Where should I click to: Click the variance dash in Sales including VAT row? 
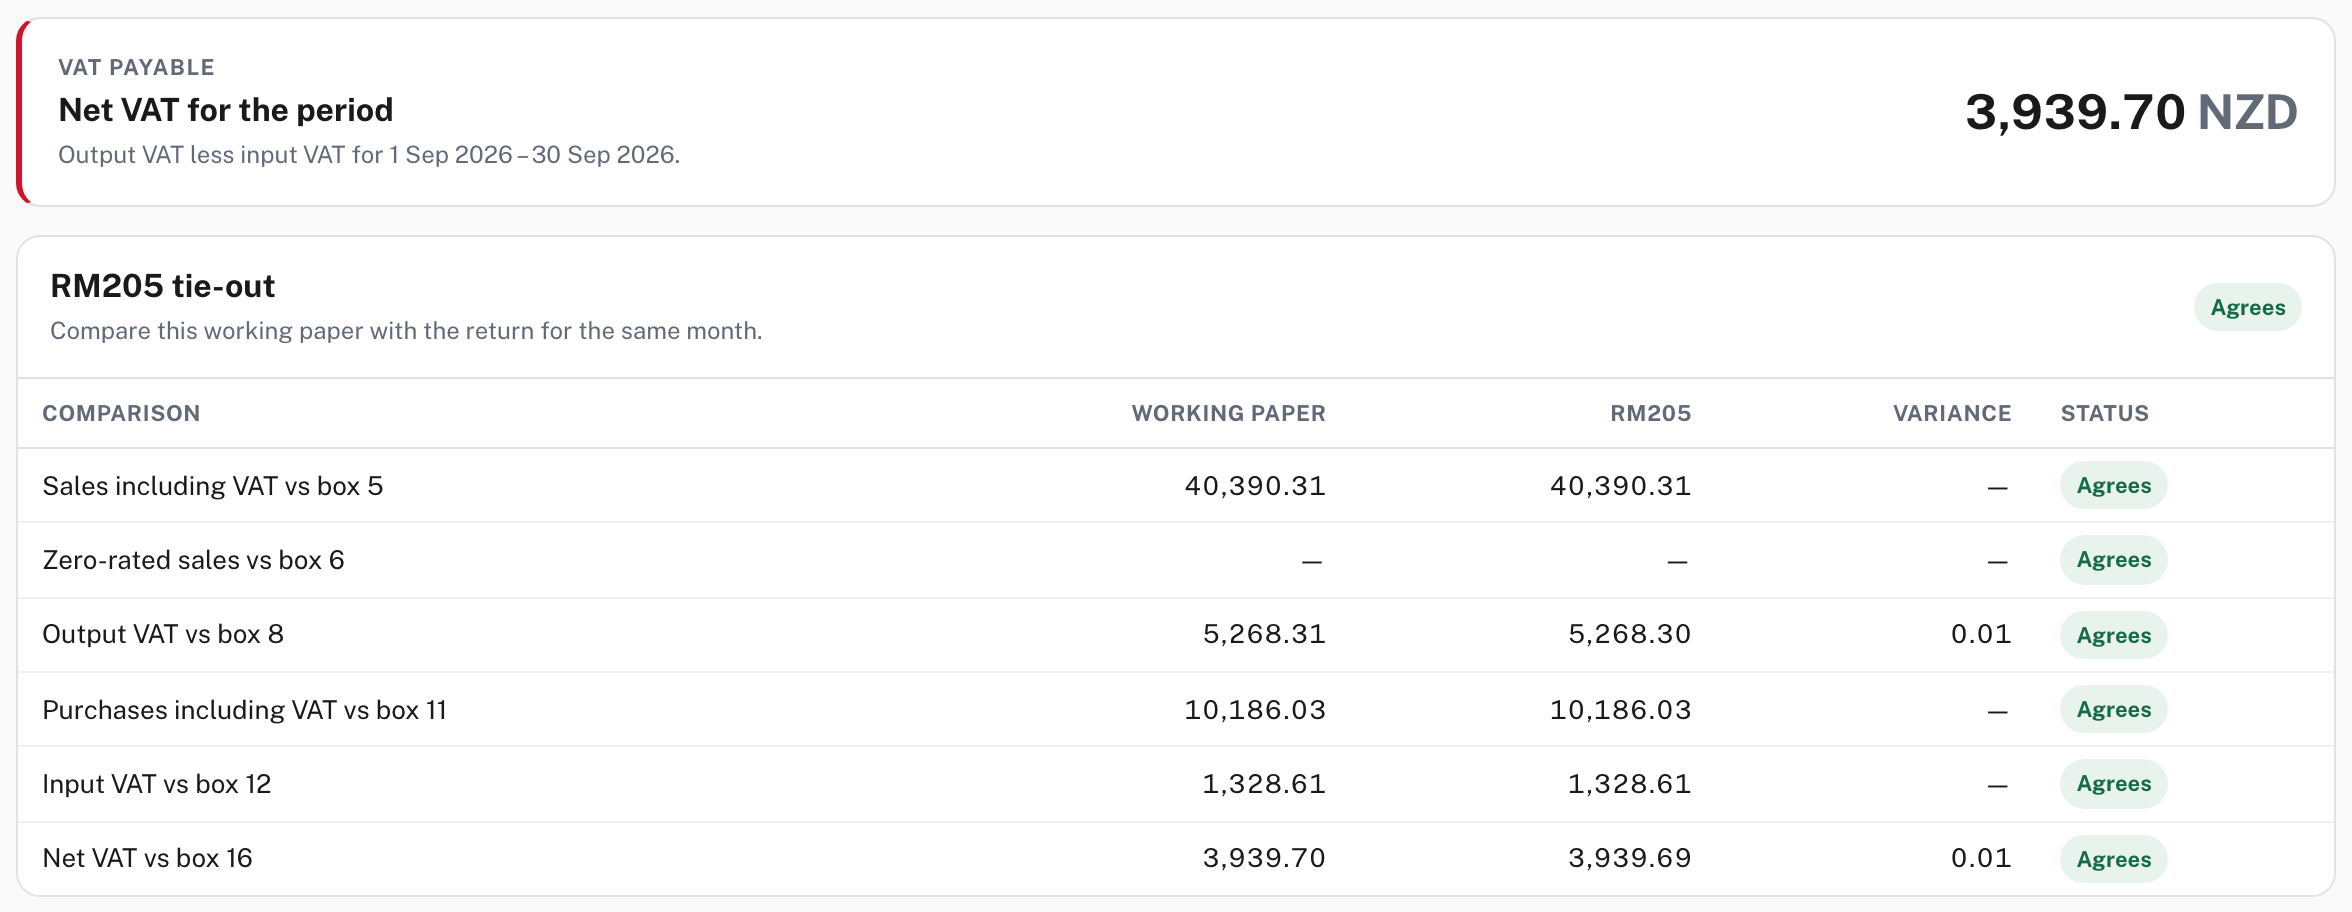coord(1998,488)
